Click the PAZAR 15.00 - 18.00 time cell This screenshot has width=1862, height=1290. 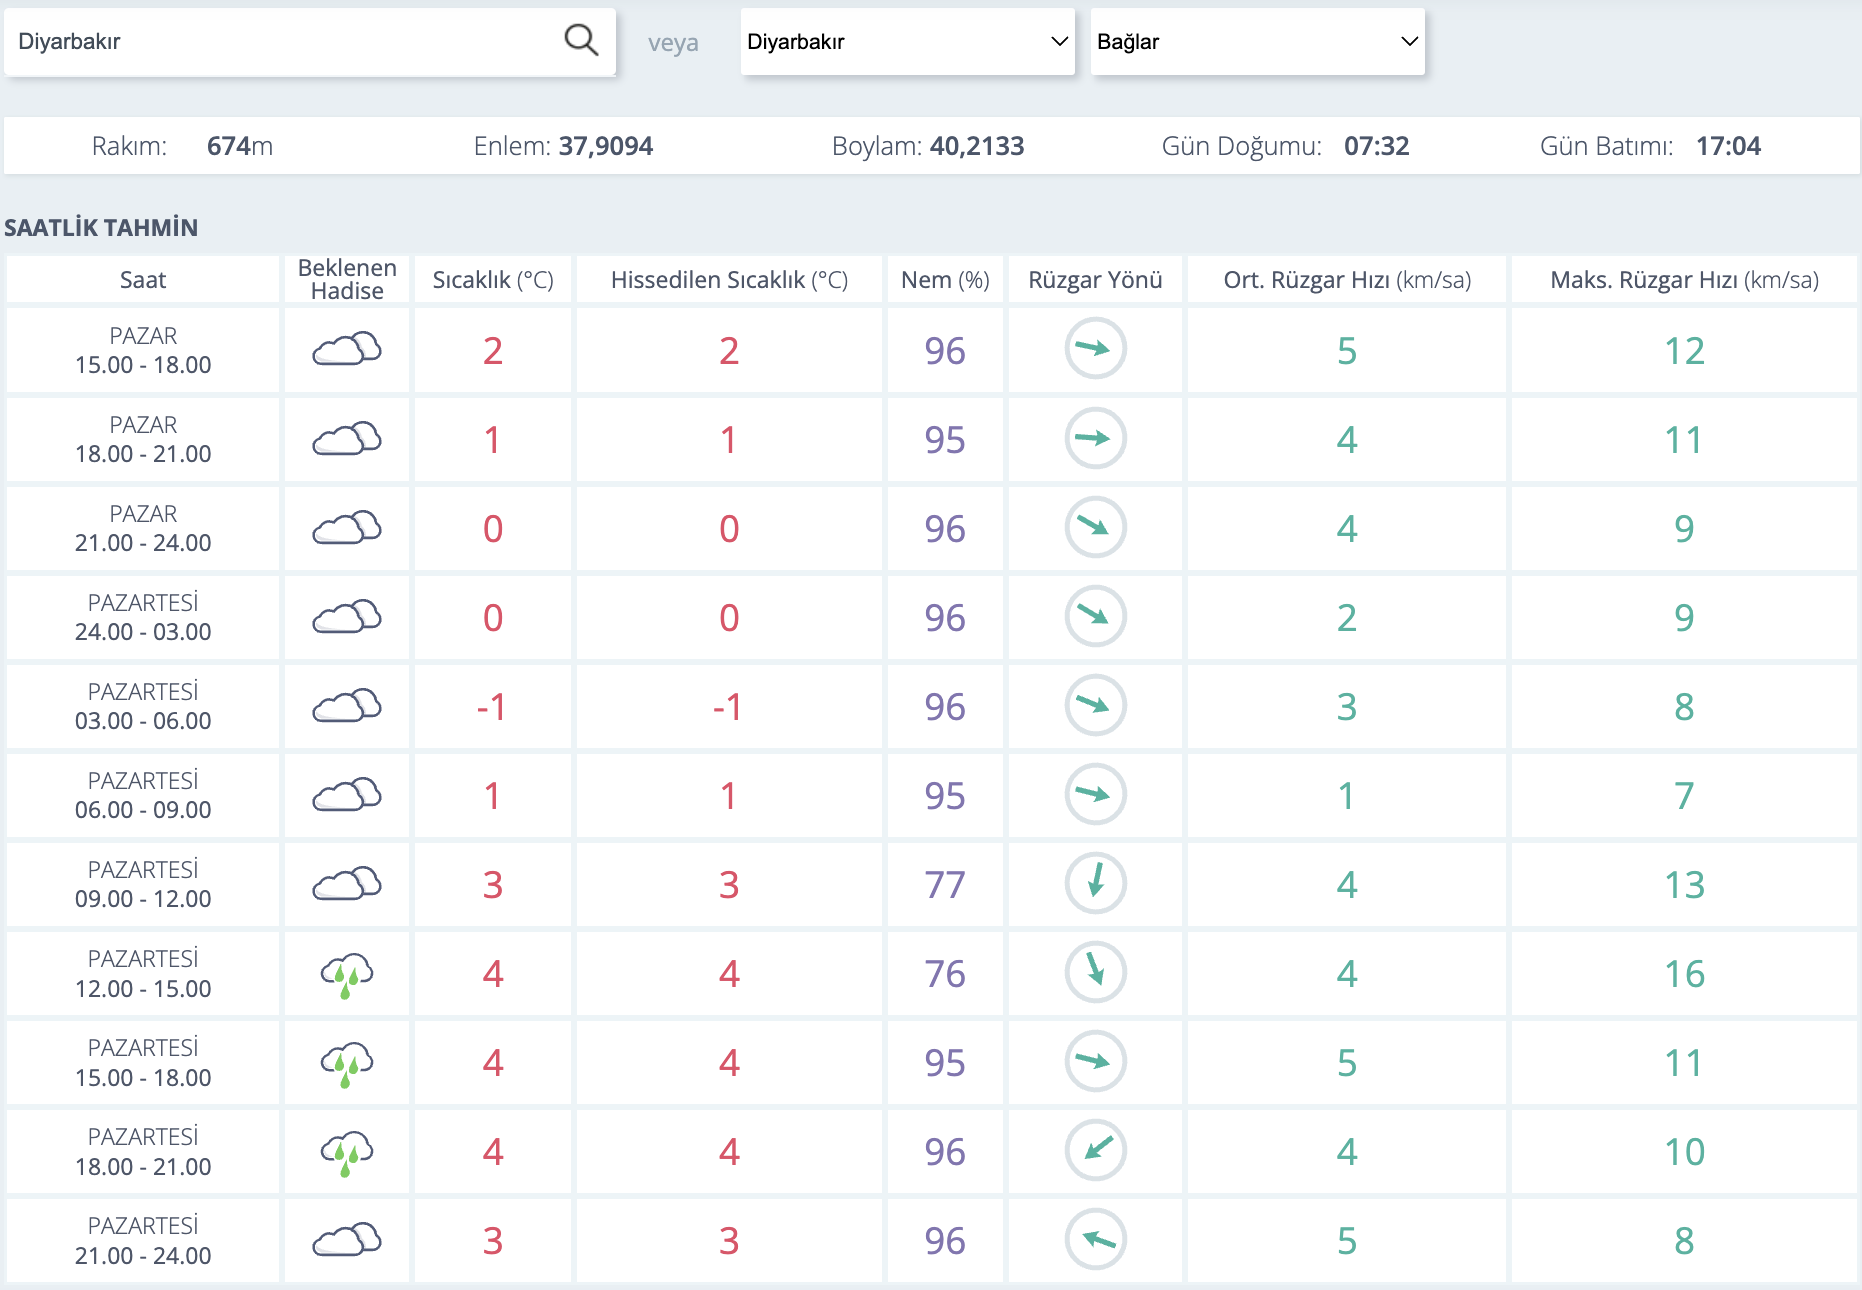[143, 350]
